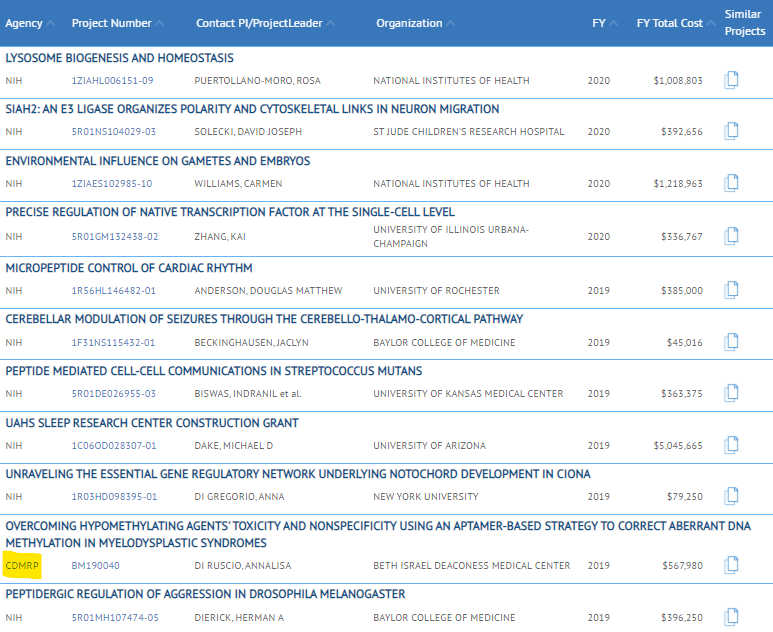Select PI name DAKE, MICHAEL D
Image resolution: width=773 pixels, height=632 pixels.
click(234, 446)
